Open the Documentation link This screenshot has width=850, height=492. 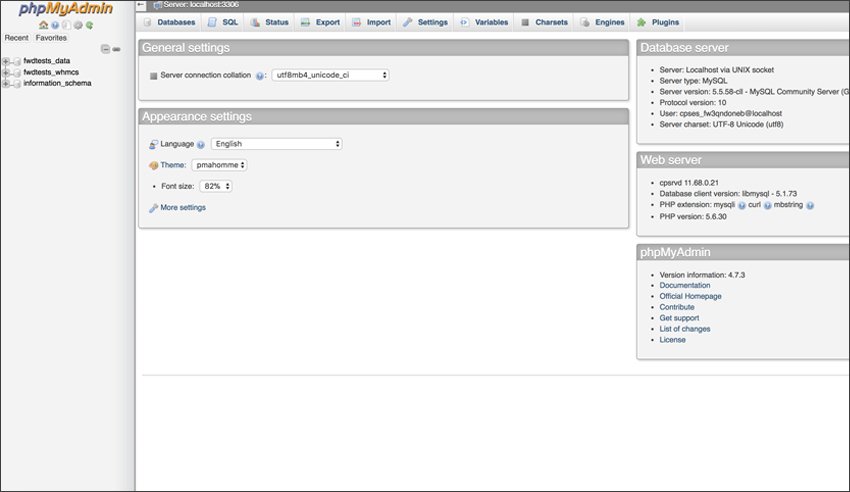click(685, 285)
